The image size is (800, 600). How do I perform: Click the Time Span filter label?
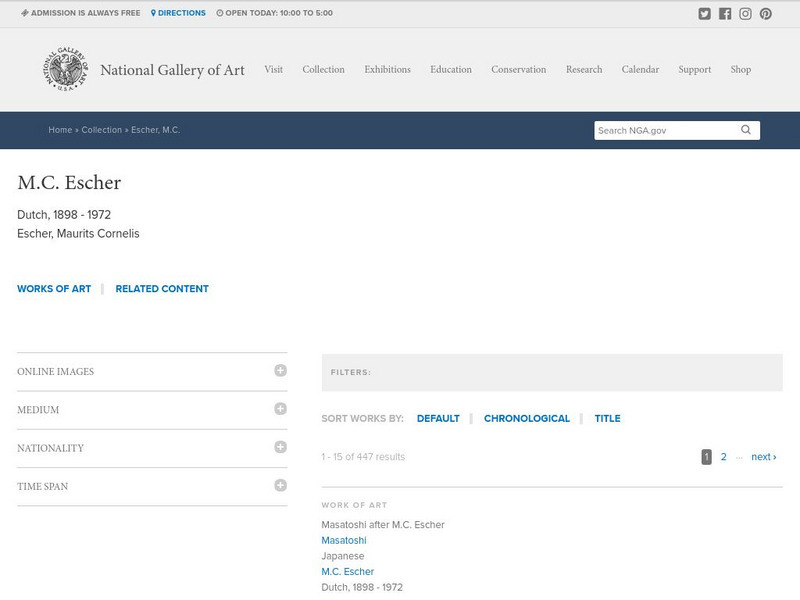[42, 486]
